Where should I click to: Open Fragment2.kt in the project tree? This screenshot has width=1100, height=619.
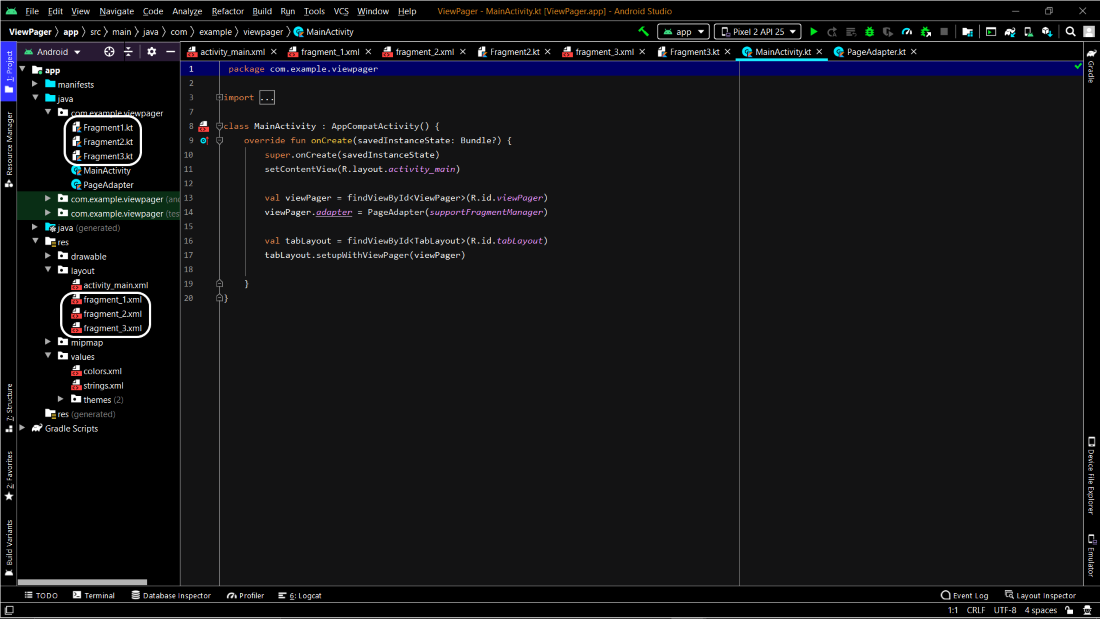[x=107, y=142]
